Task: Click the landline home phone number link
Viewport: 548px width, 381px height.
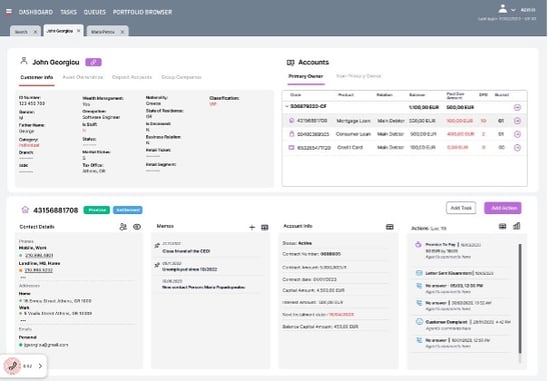Action: pos(39,270)
